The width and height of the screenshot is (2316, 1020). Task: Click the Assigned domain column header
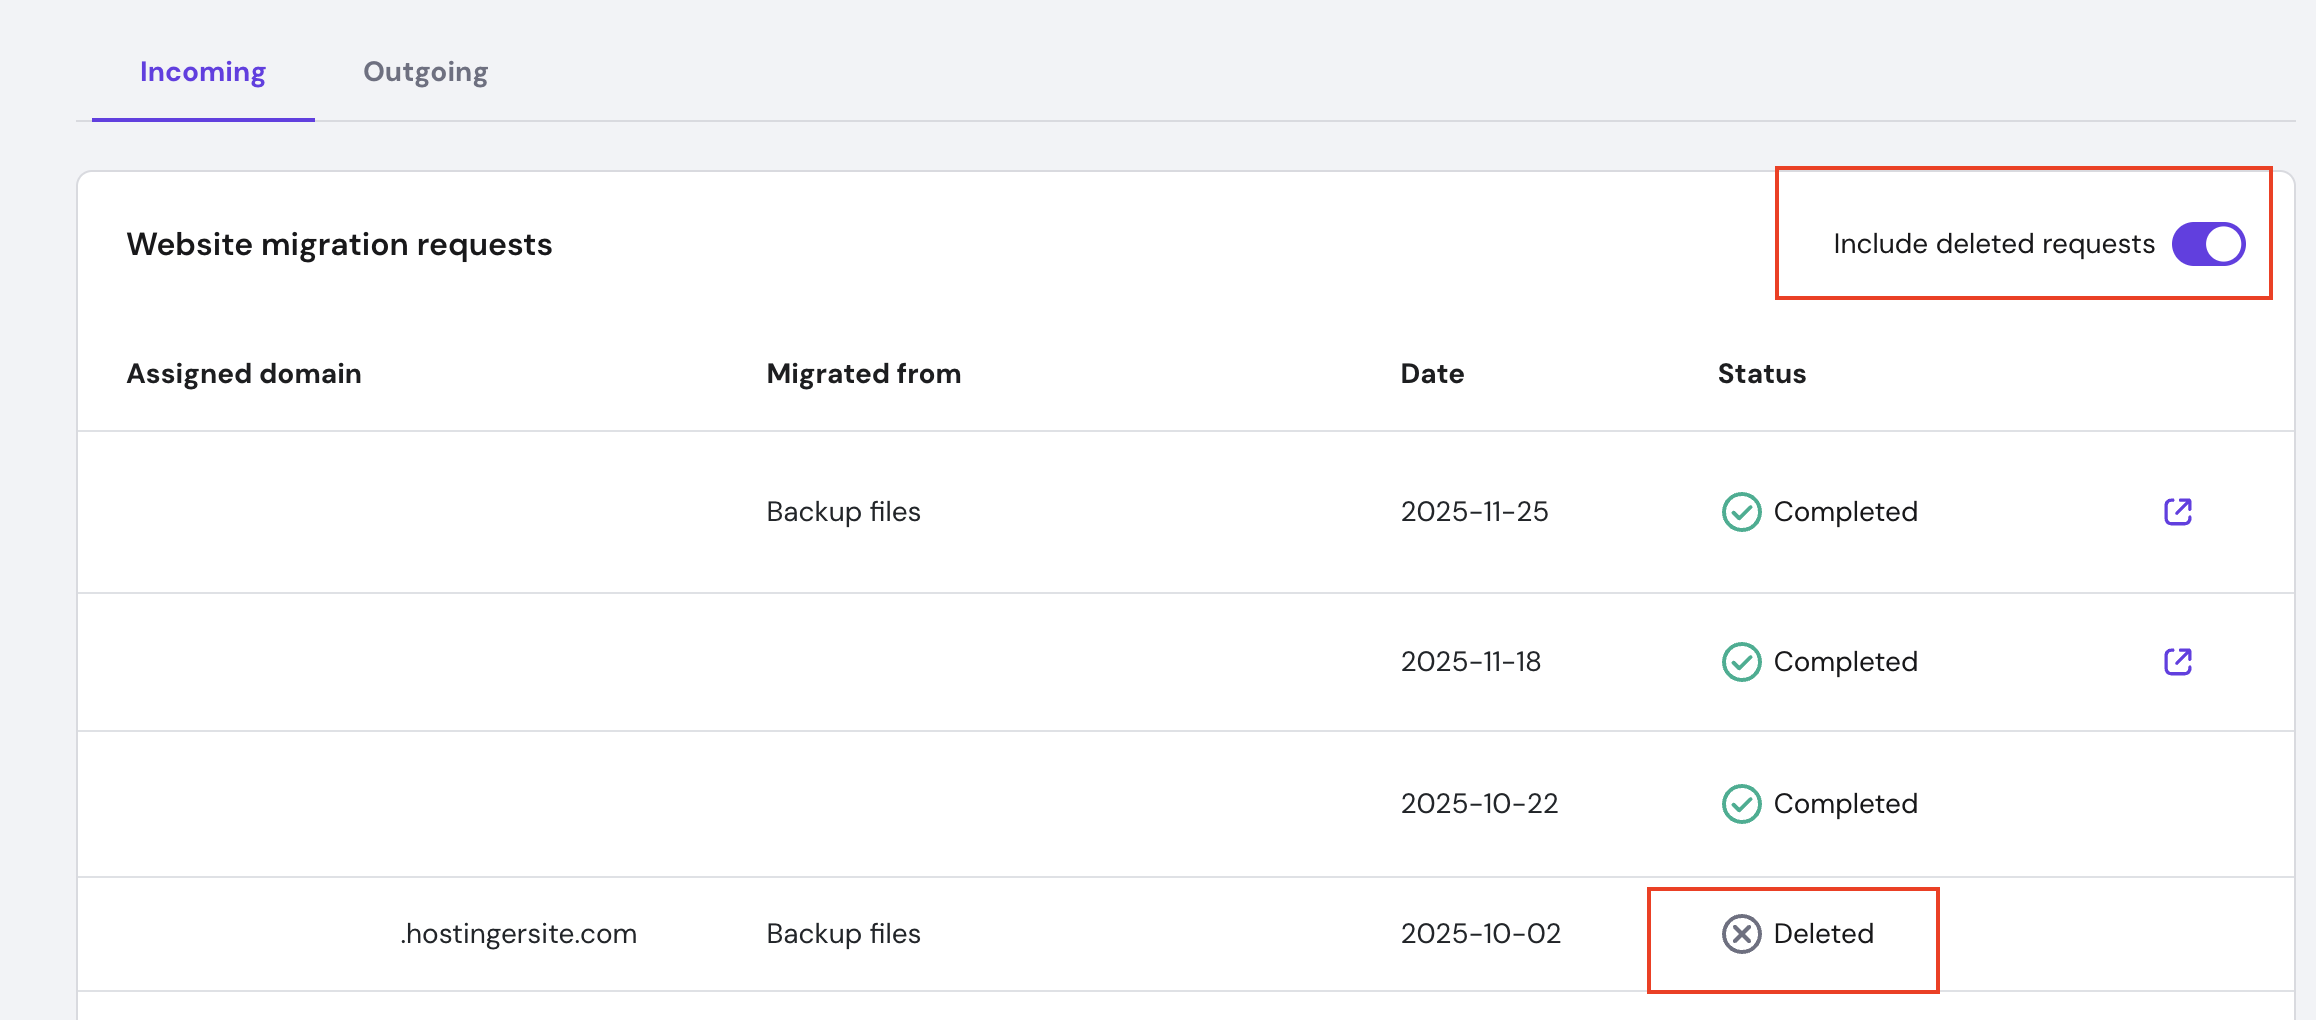tap(244, 374)
